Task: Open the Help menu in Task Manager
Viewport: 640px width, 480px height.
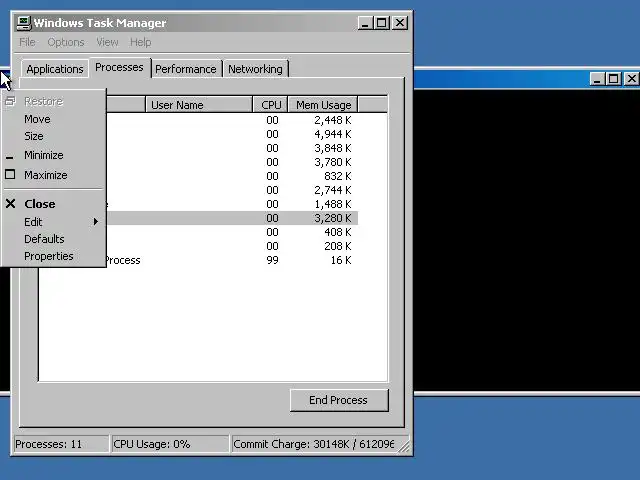Action: [x=140, y=42]
